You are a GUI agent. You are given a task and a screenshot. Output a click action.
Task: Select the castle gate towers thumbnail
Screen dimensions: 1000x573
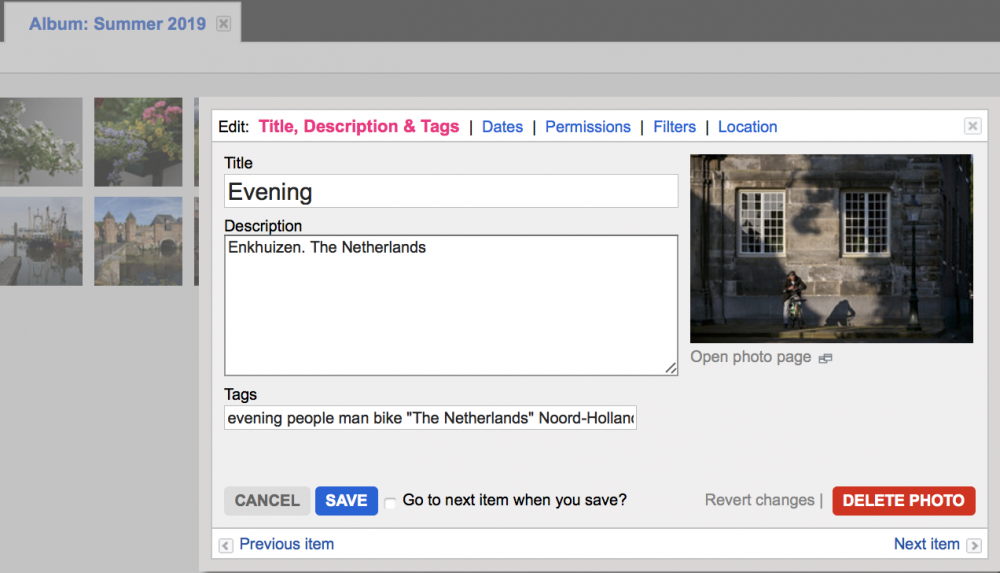click(138, 241)
